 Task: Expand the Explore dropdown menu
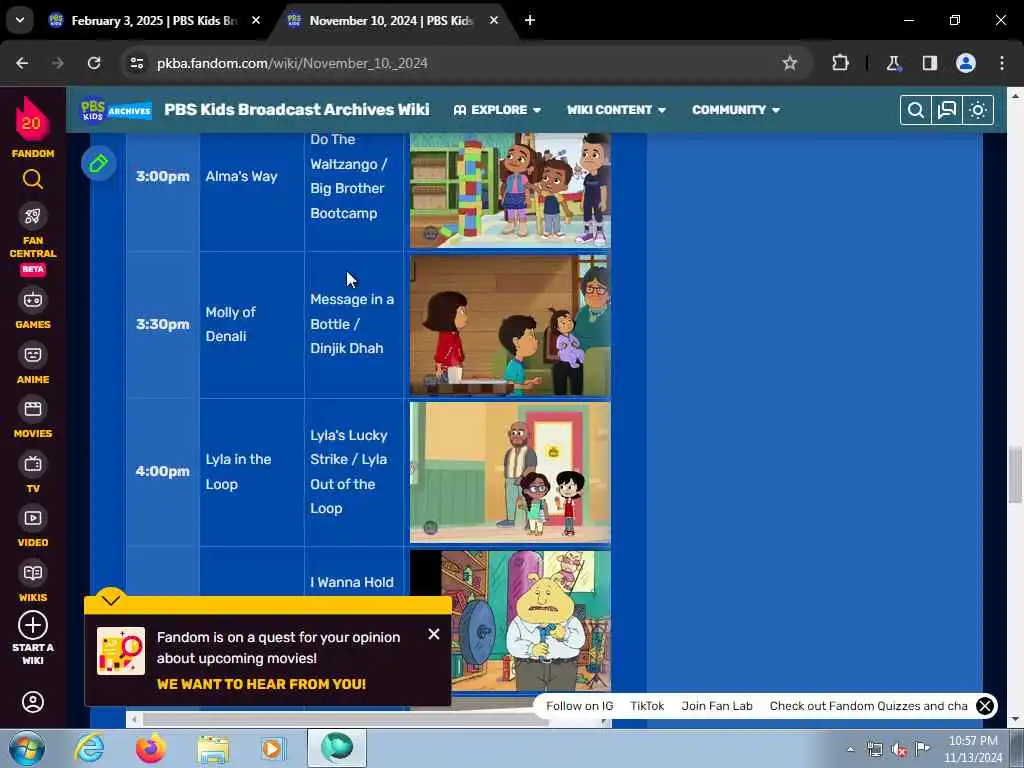pos(498,110)
